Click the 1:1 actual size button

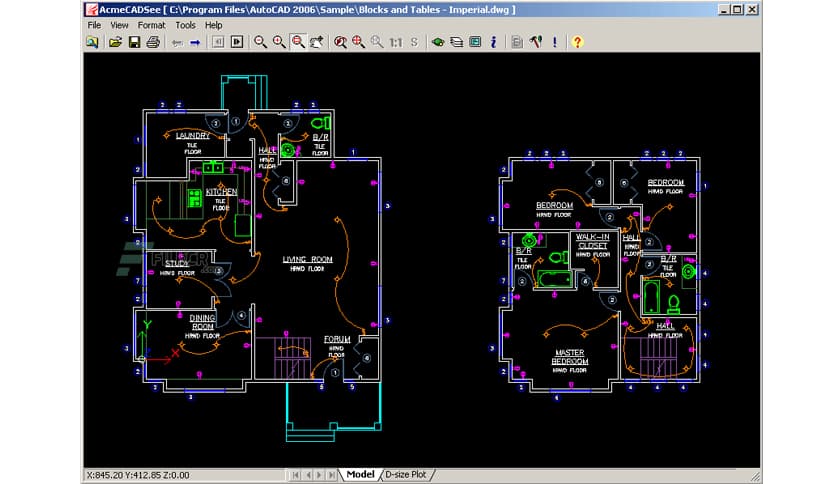click(395, 42)
